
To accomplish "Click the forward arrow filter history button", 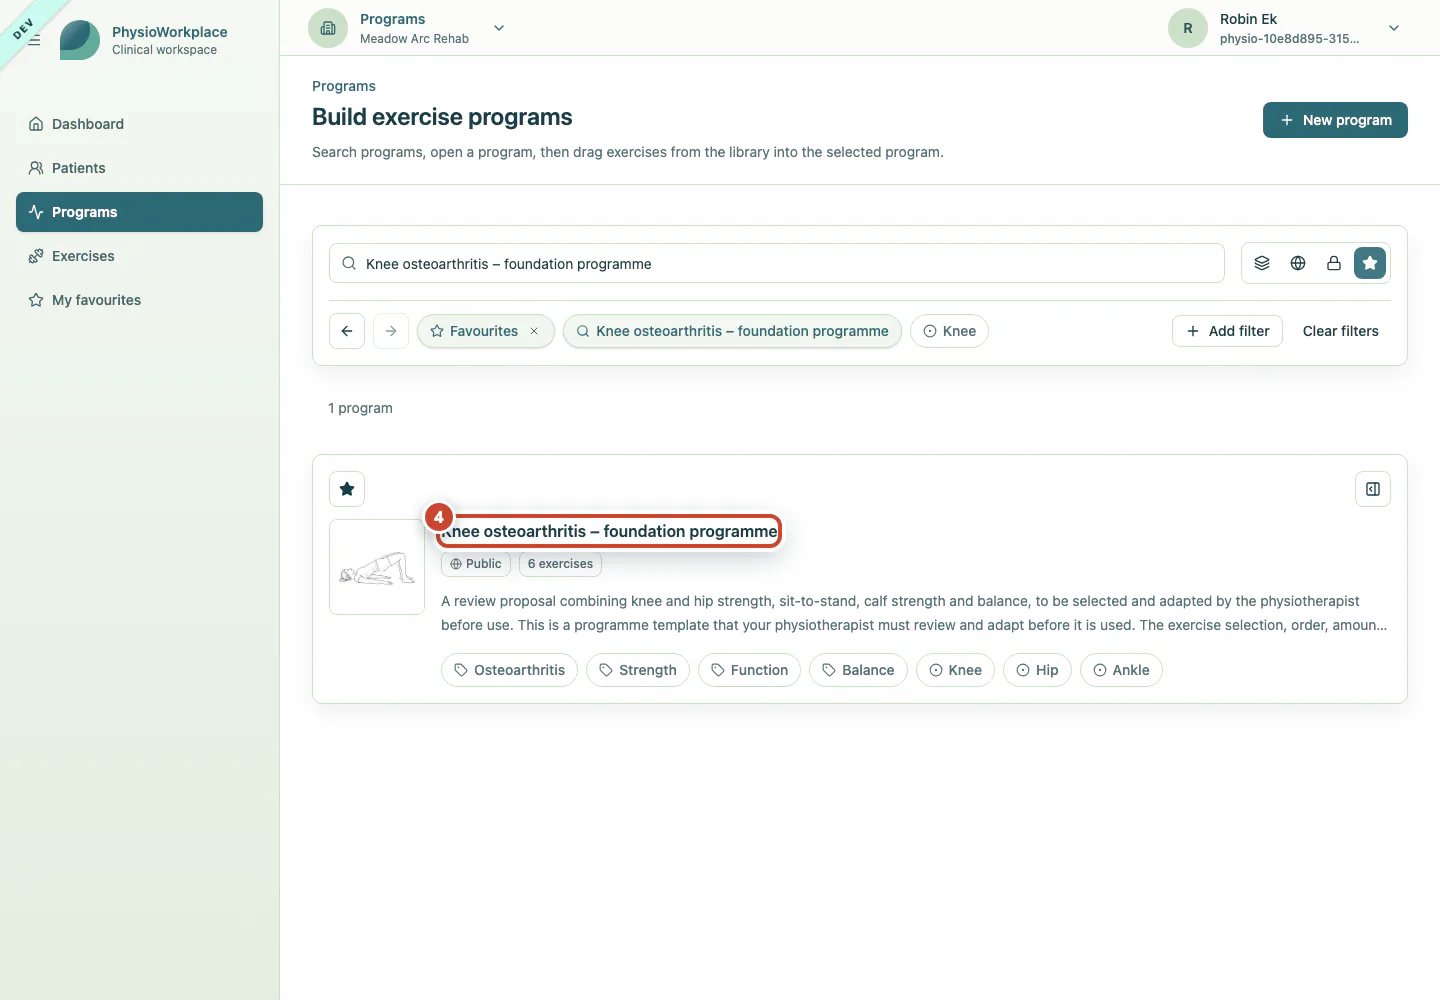I will [391, 331].
